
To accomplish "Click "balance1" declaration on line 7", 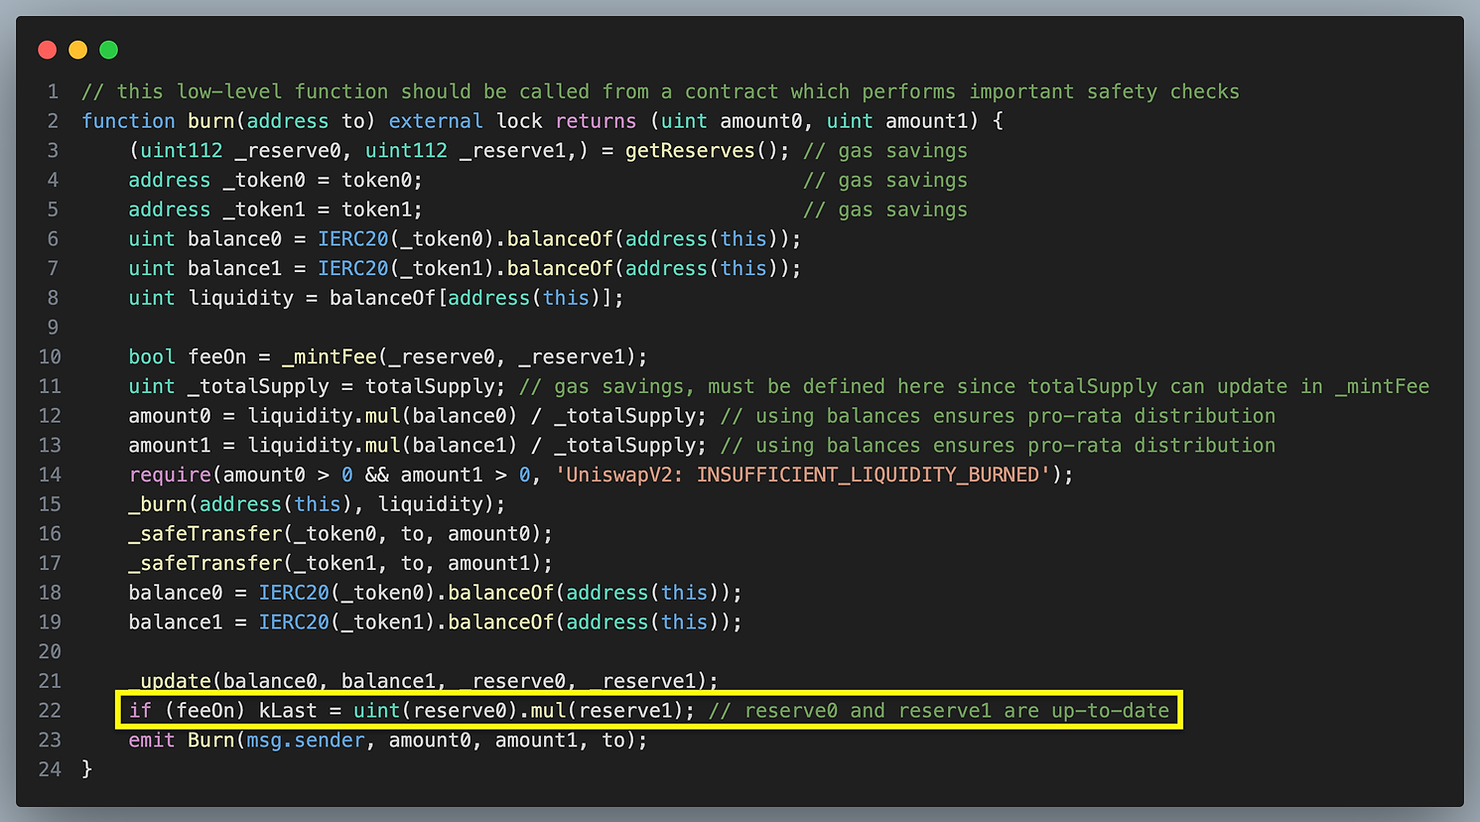I will pyautogui.click(x=234, y=269).
